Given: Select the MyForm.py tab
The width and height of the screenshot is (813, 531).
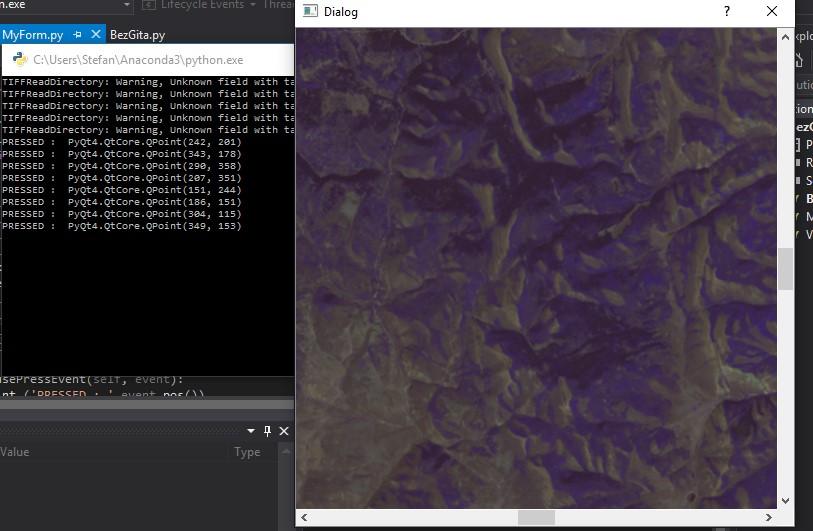Looking at the screenshot, I should (33, 35).
